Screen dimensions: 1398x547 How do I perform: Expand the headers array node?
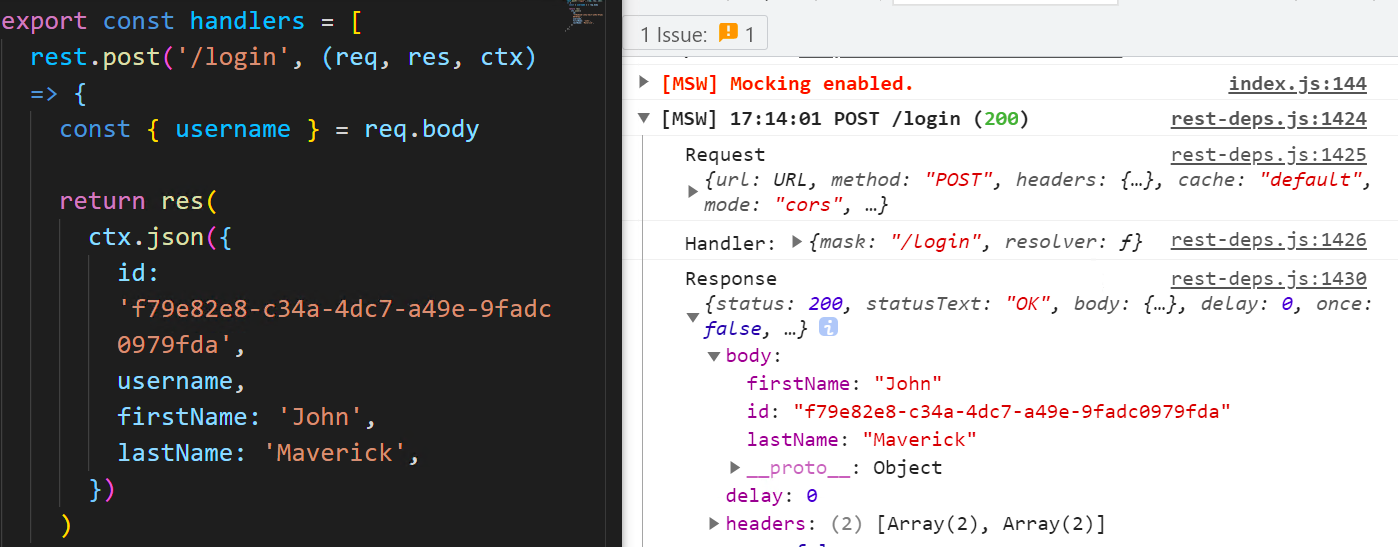(x=713, y=523)
